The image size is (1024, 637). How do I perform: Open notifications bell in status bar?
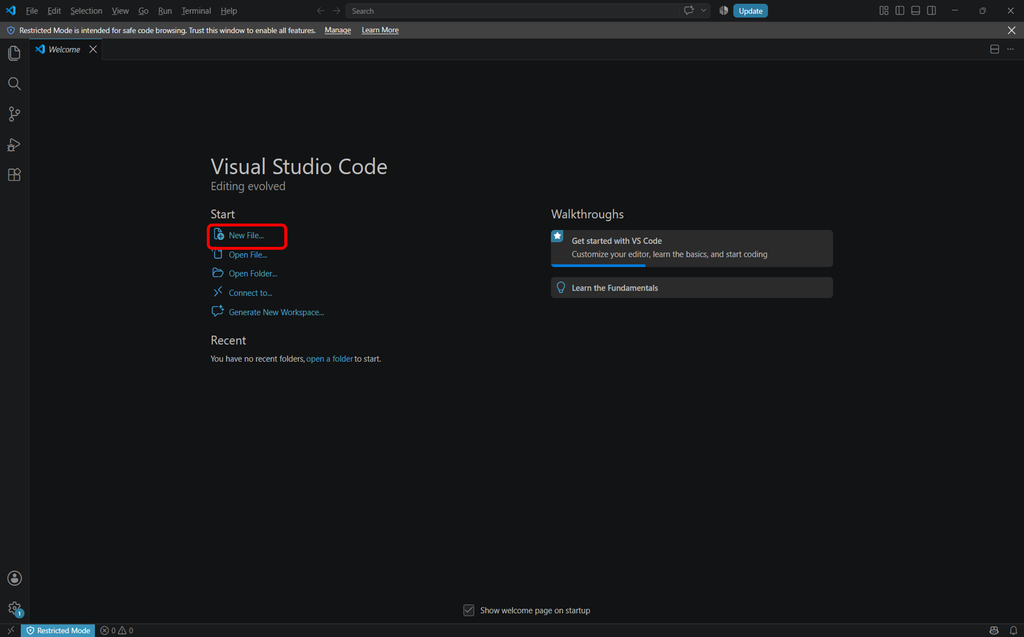(1013, 630)
